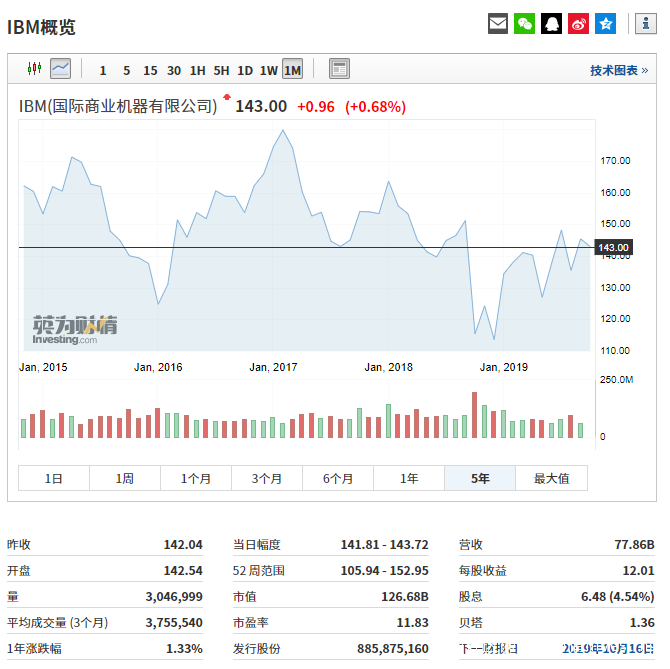Click the 143.00 current price marker
This screenshot has height=669, width=670.
(613, 247)
